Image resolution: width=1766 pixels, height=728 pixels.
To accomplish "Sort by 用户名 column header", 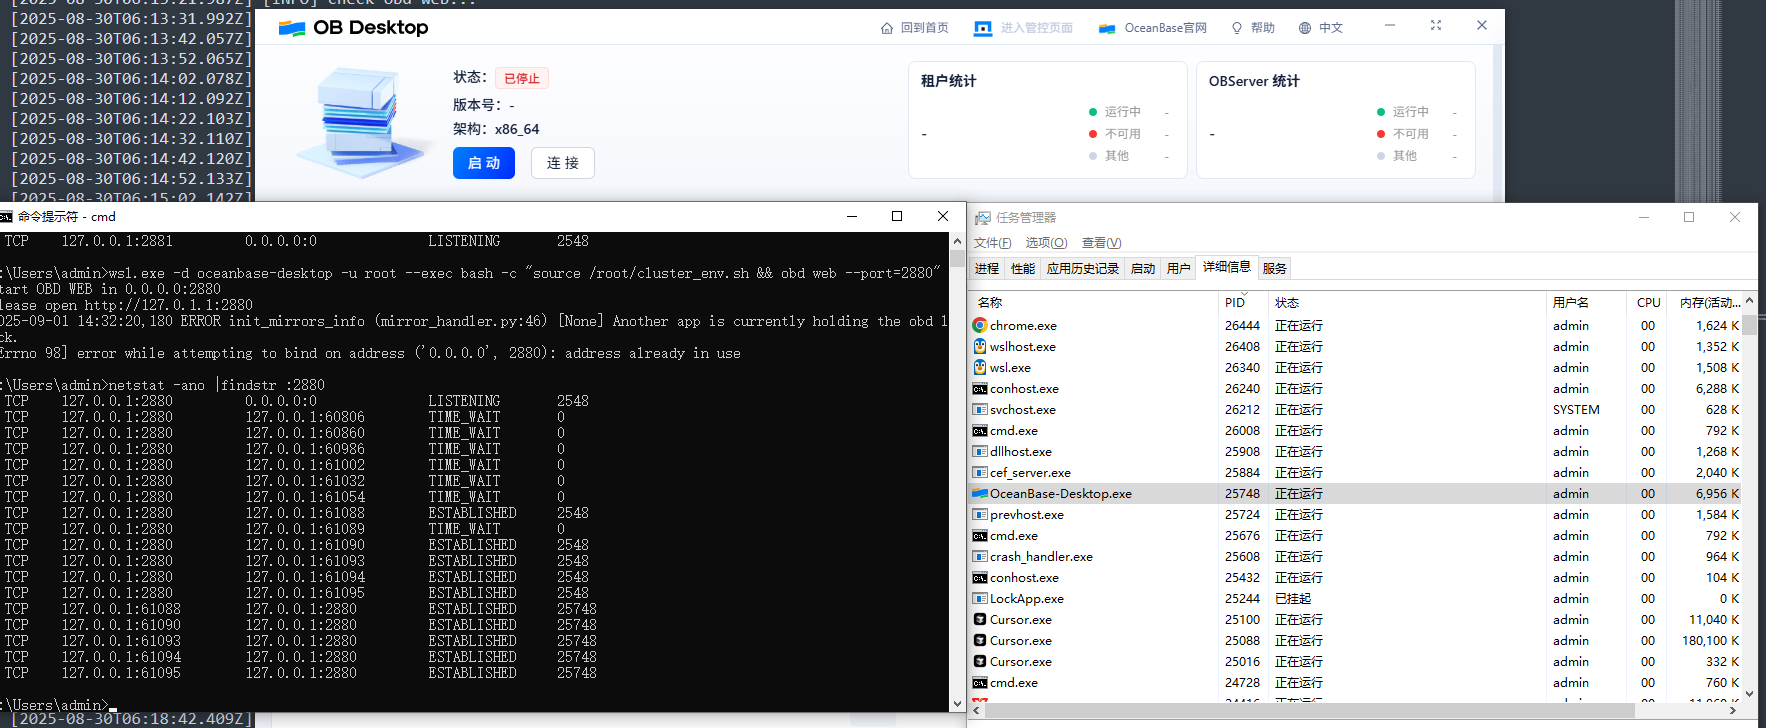I will pos(1571,302).
